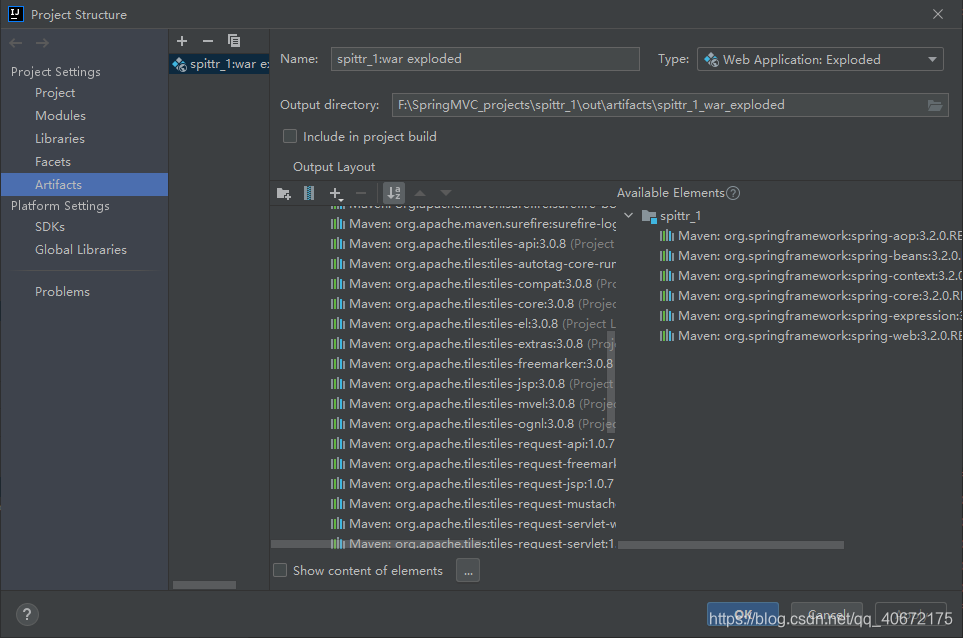Image resolution: width=963 pixels, height=638 pixels.
Task: Select Maven spring-web available element
Action: pos(811,336)
